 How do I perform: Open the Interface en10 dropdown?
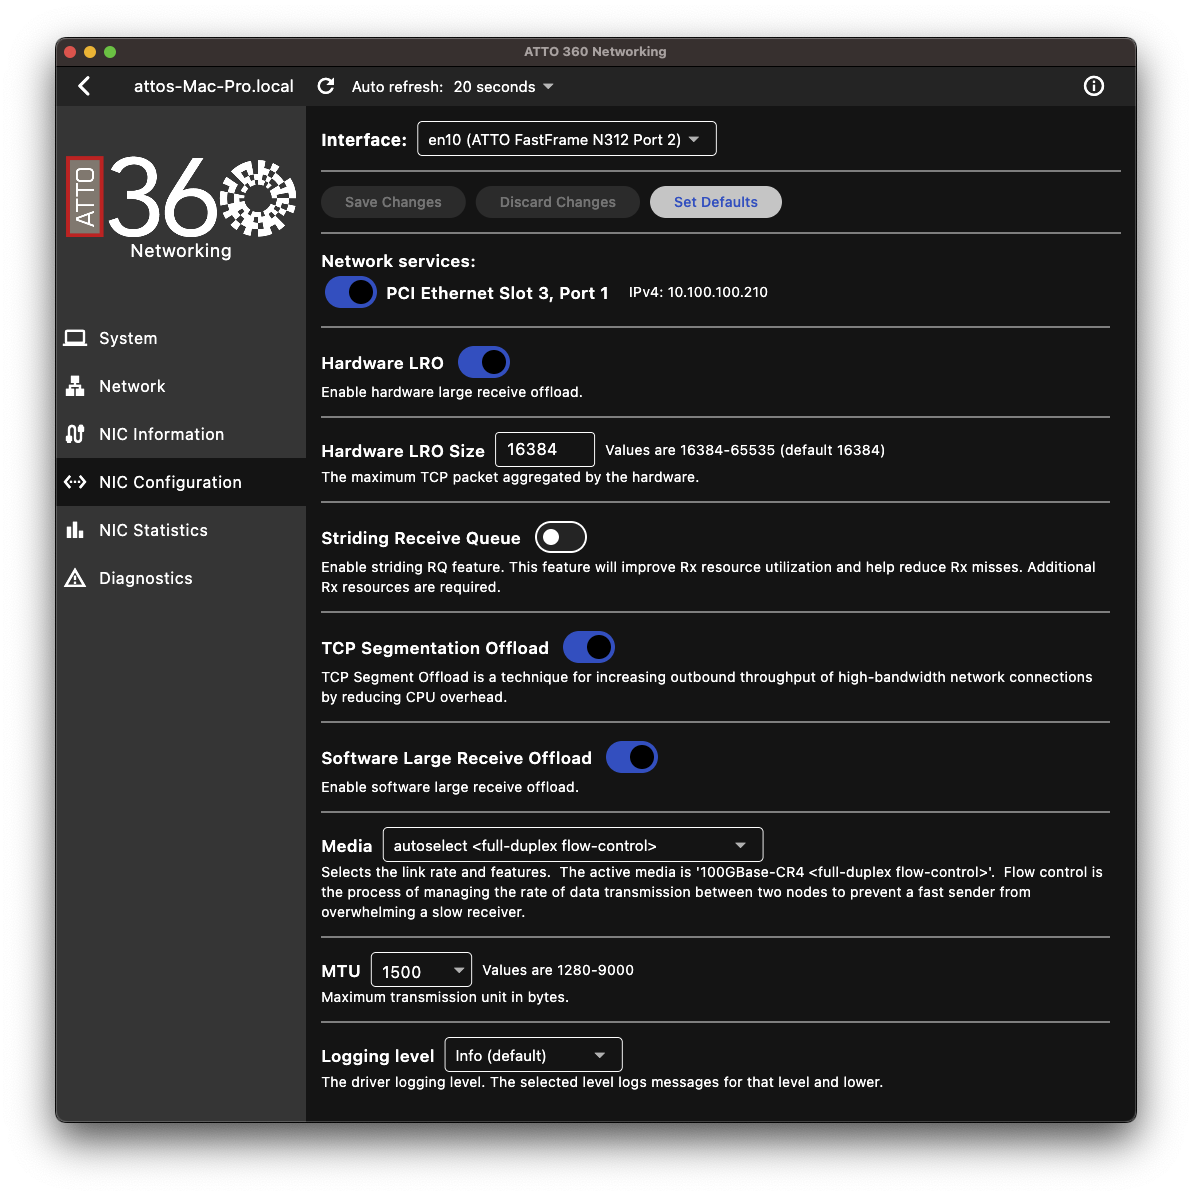coord(567,139)
